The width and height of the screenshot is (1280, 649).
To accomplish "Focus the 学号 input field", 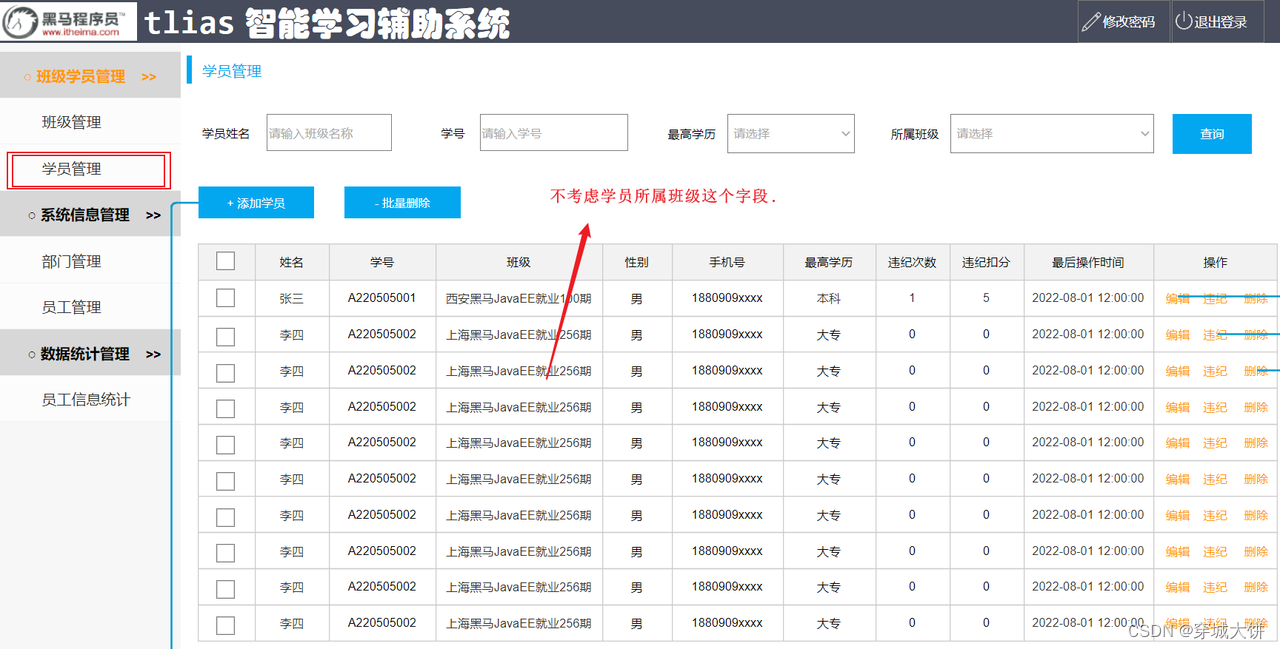I will pos(554,133).
